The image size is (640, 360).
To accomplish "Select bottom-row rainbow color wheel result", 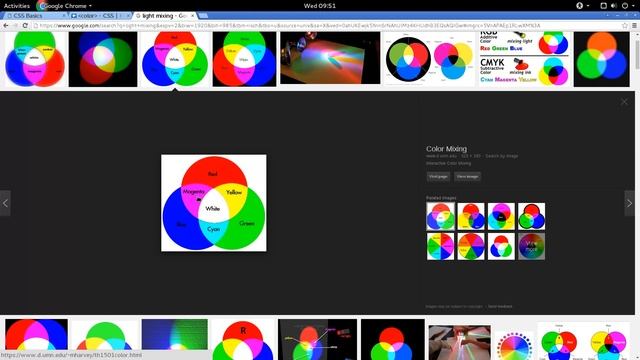I will tap(514, 346).
